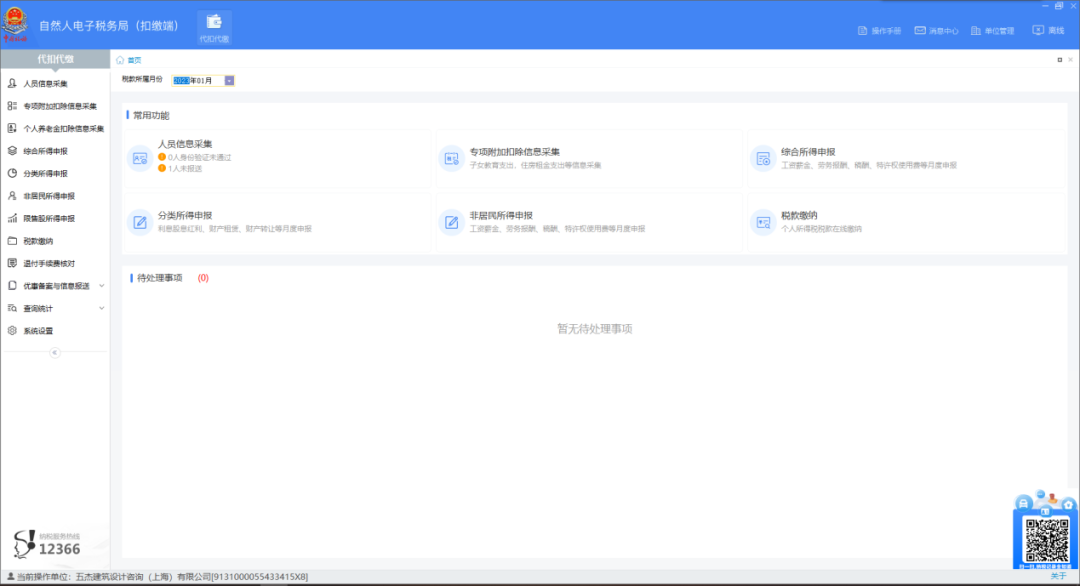Open the 专项附加扣除信息采集 card in 常用功能
Screen dimensions: 1080x586
(589, 158)
